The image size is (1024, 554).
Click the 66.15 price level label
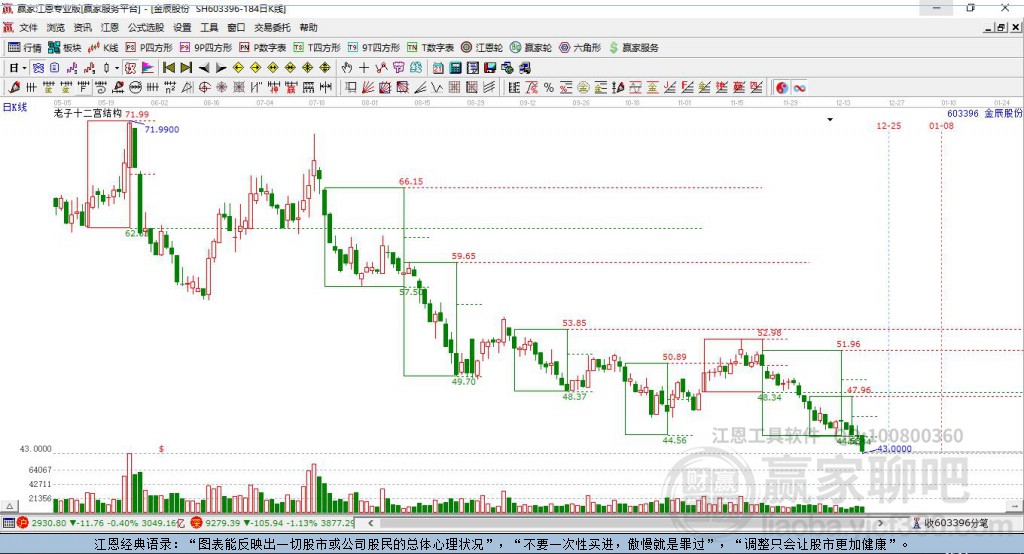(411, 181)
